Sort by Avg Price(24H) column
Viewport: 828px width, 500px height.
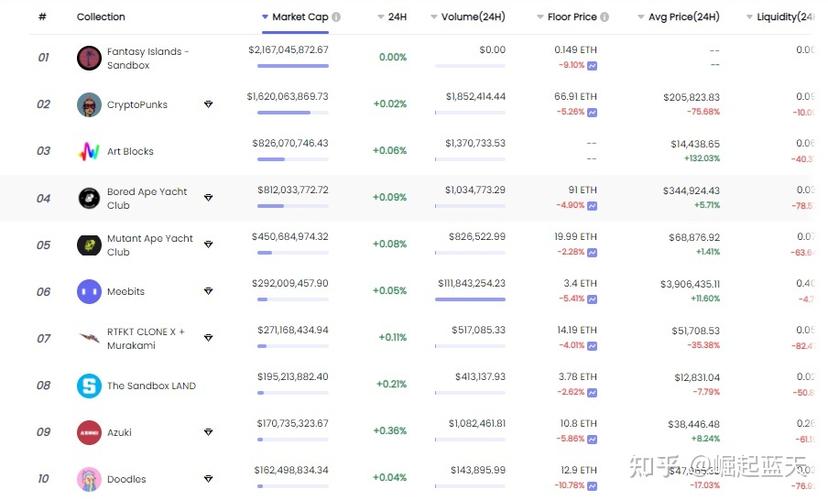coord(679,17)
